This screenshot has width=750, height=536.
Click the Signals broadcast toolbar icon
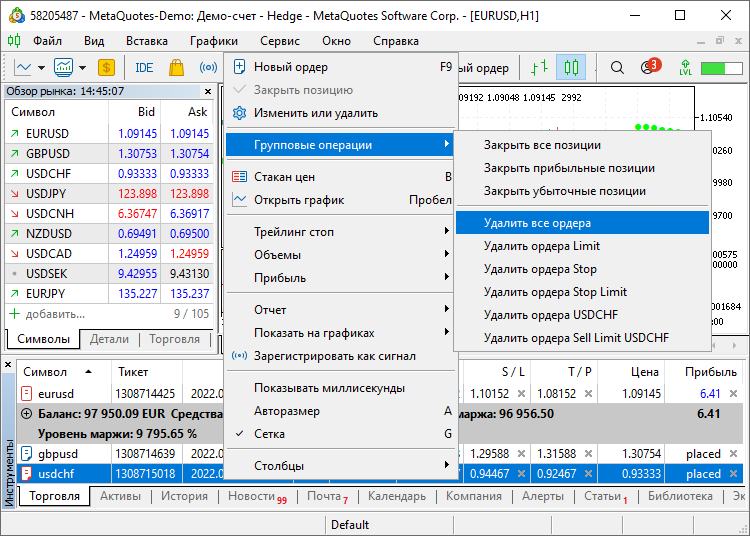point(208,68)
